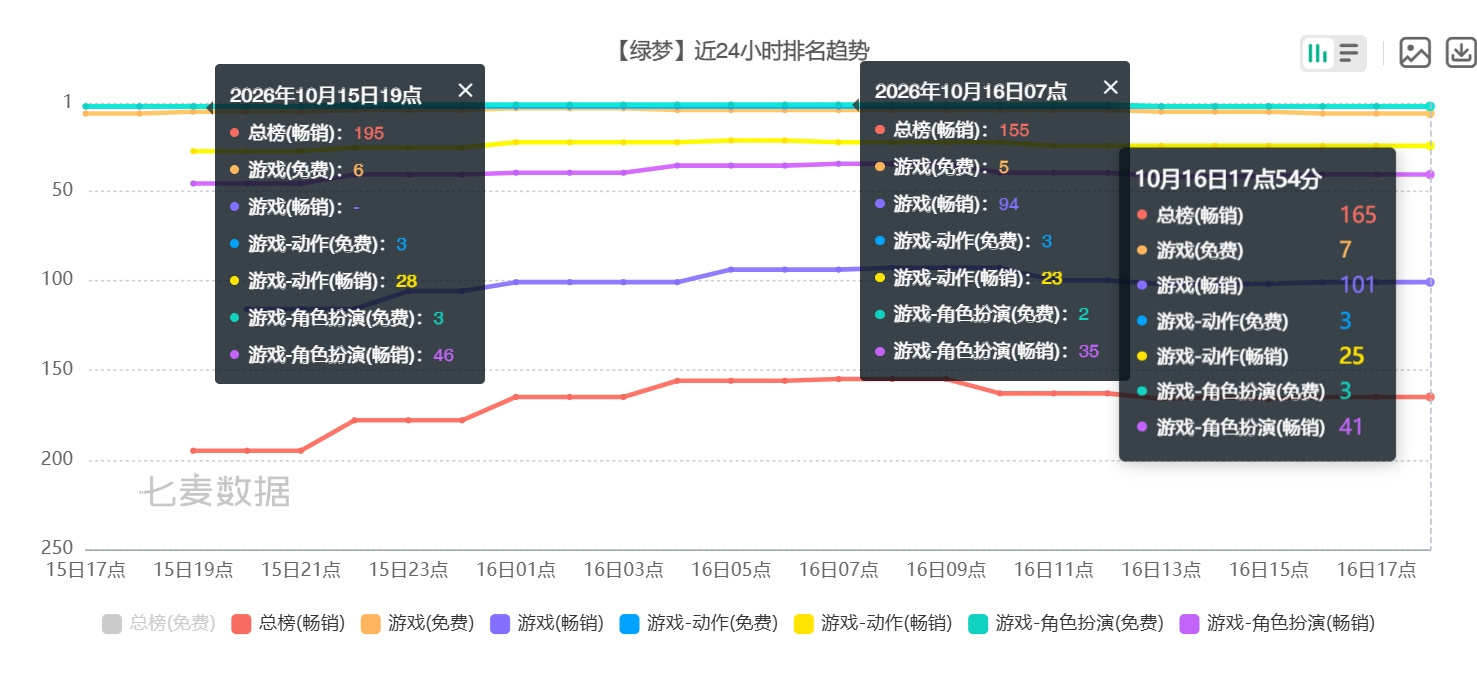Toggle 游戏-角色扮演(免费) legend entry

(1065, 623)
